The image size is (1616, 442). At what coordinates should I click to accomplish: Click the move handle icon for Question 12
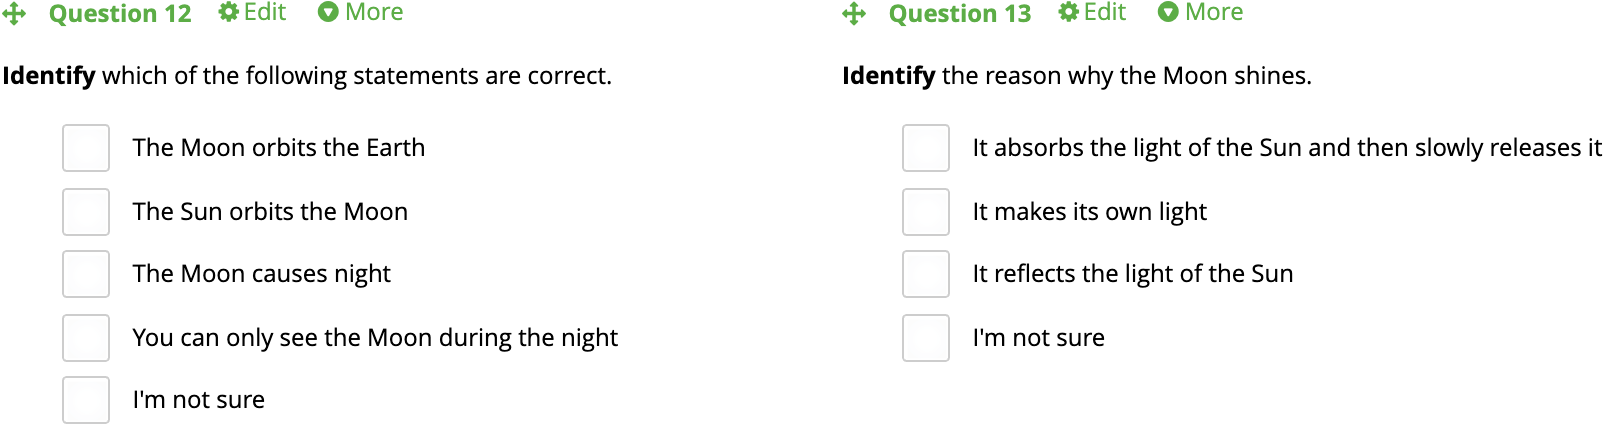[14, 13]
